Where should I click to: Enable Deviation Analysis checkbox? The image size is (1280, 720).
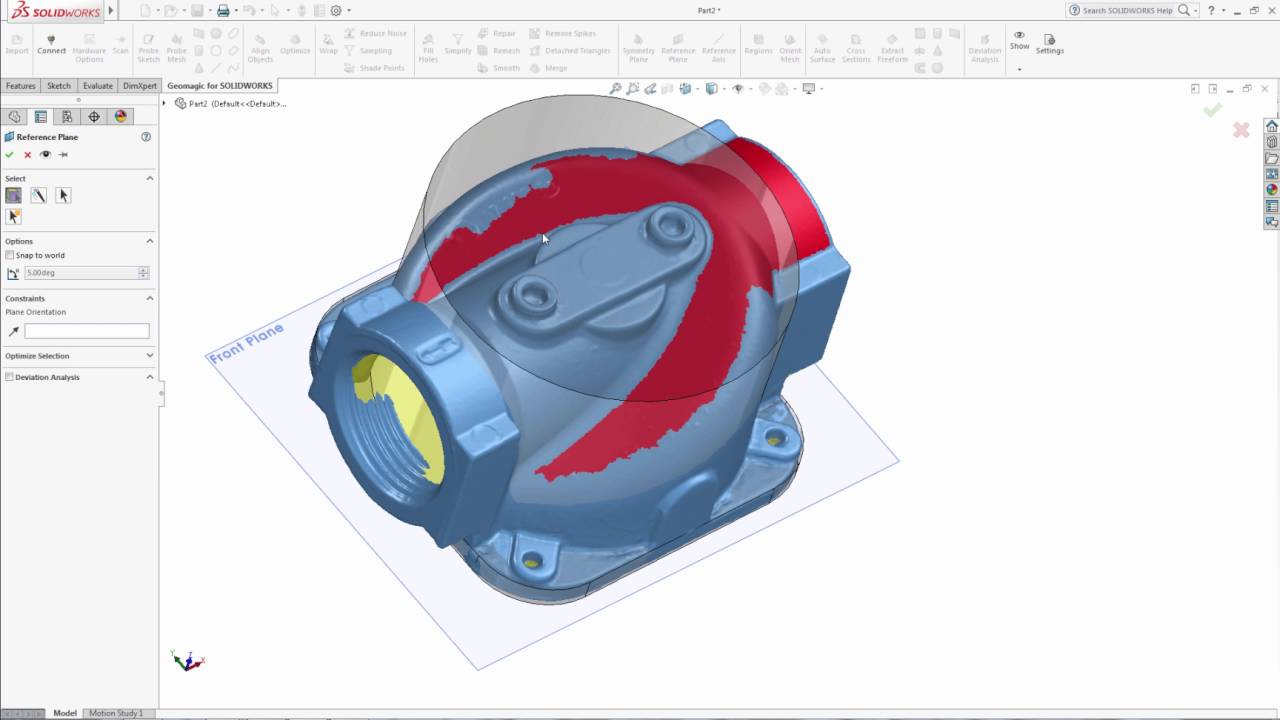[10, 378]
